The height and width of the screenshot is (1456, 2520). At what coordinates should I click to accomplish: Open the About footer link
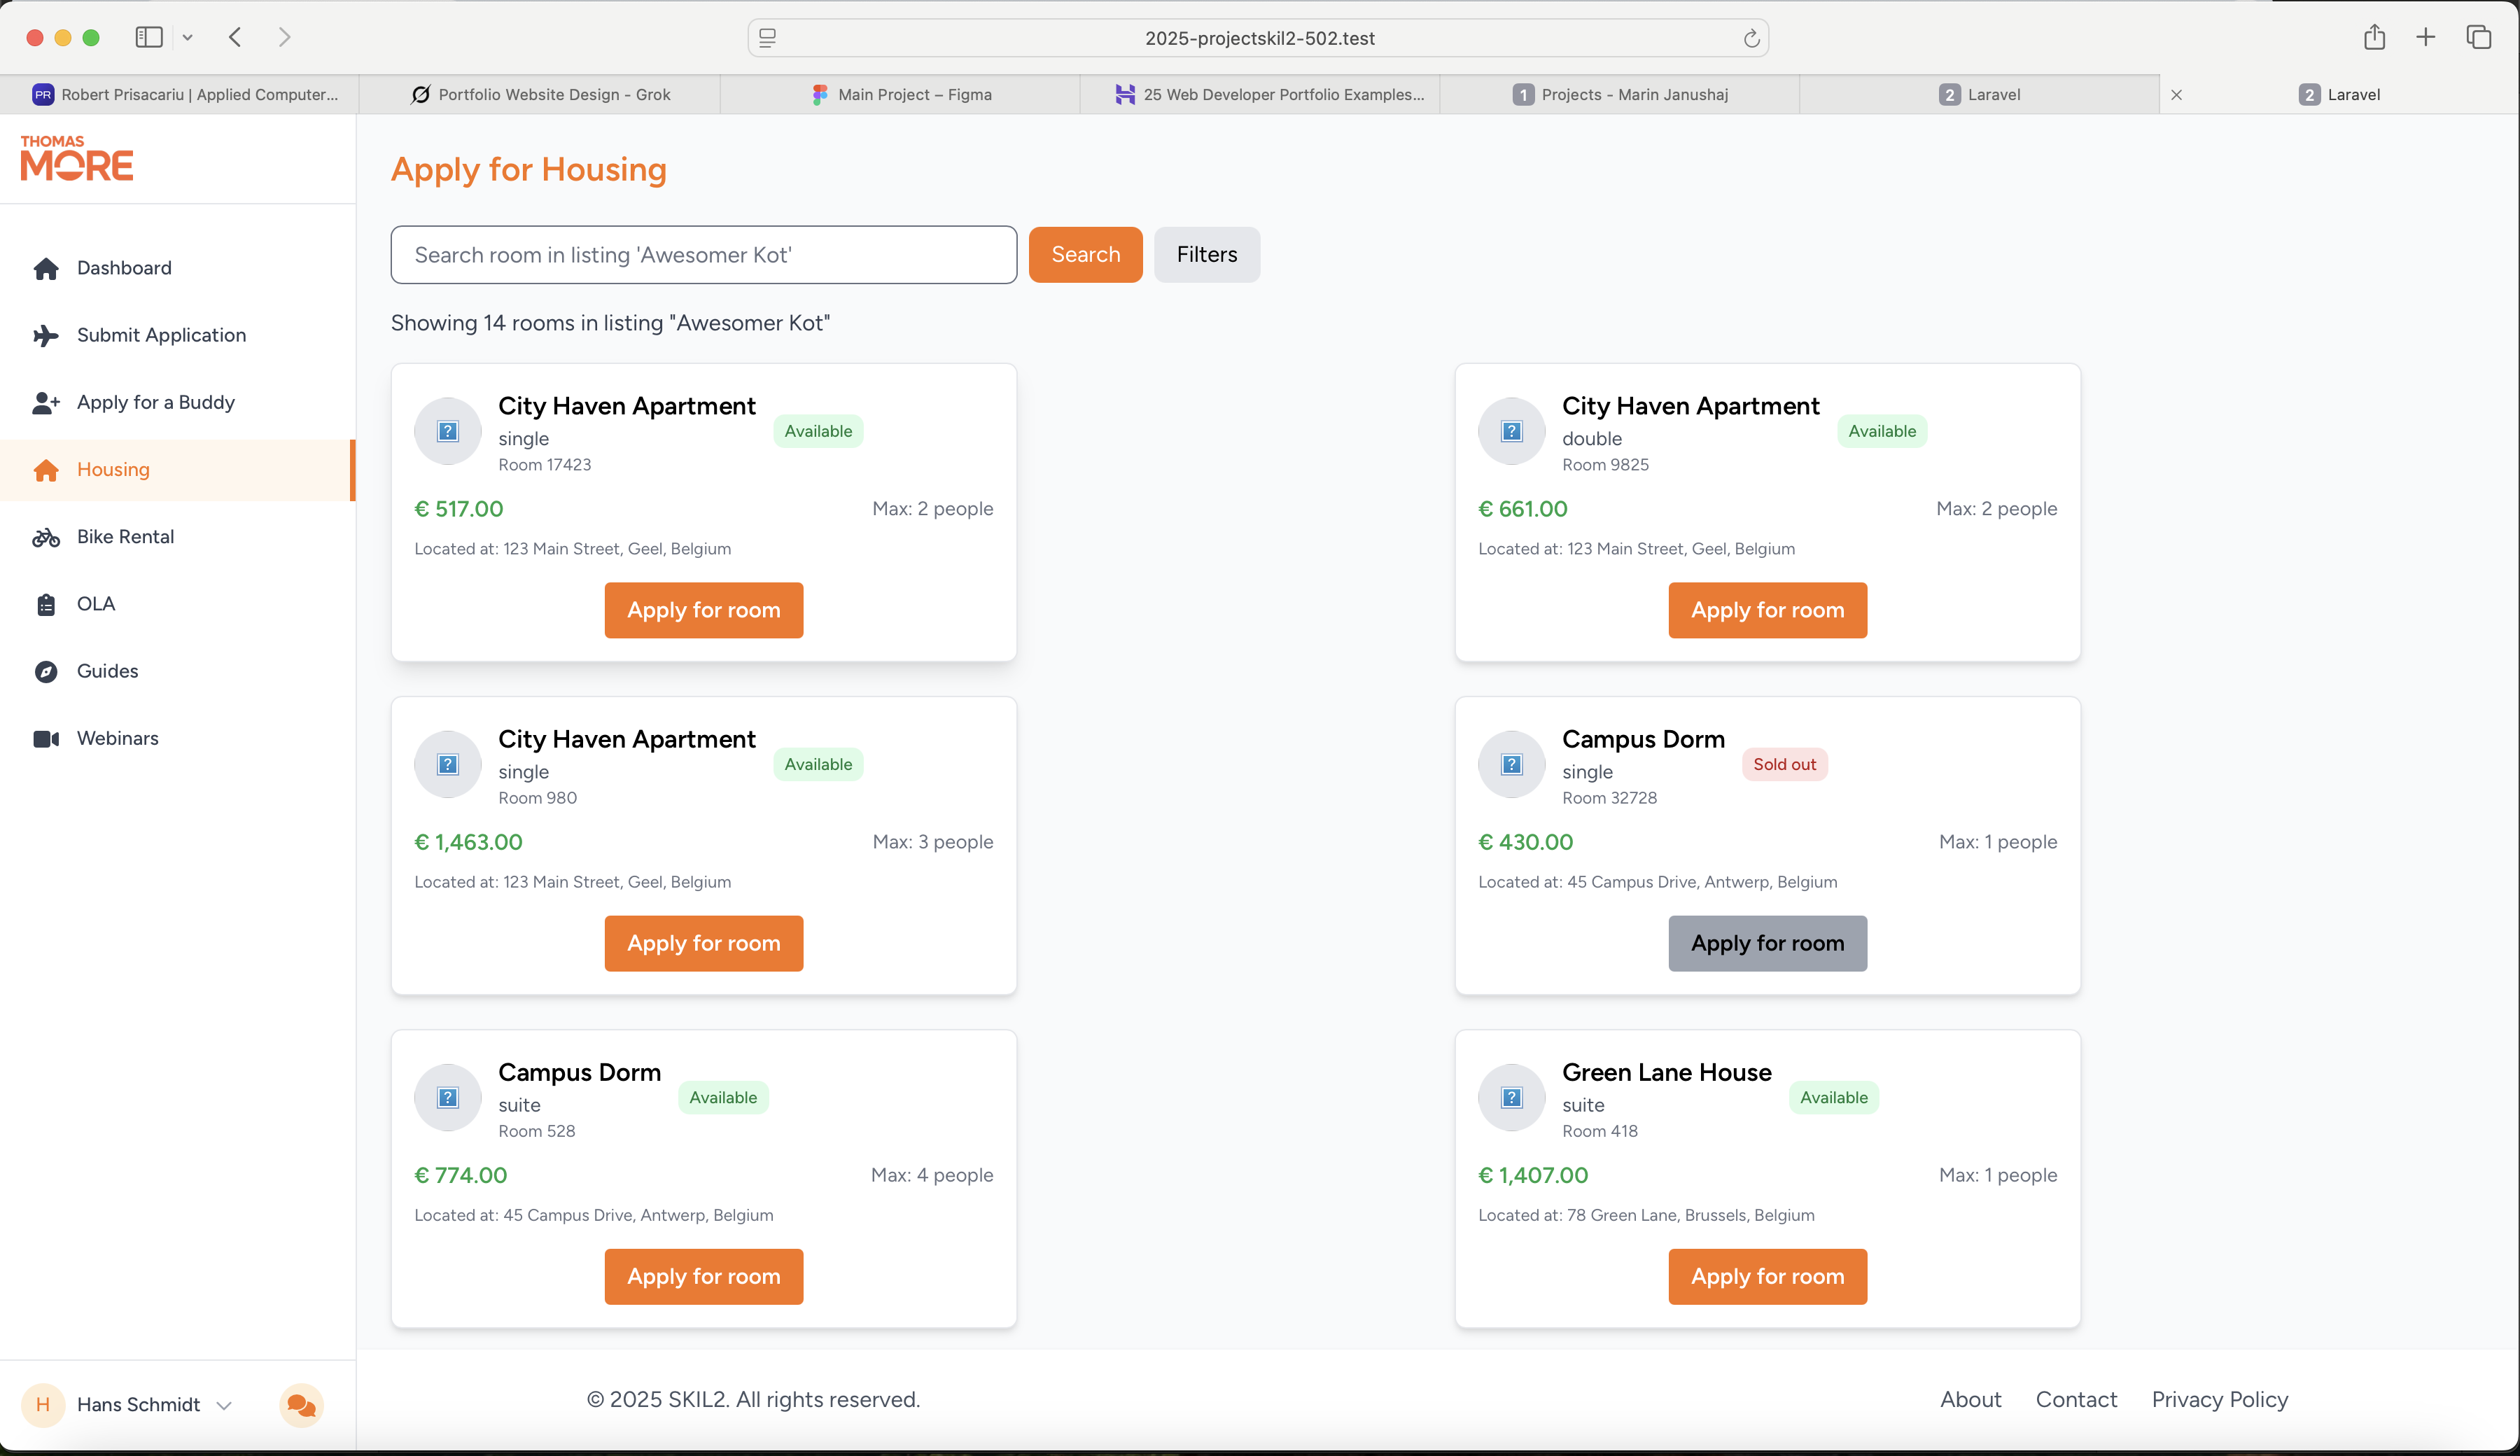(x=1970, y=1400)
